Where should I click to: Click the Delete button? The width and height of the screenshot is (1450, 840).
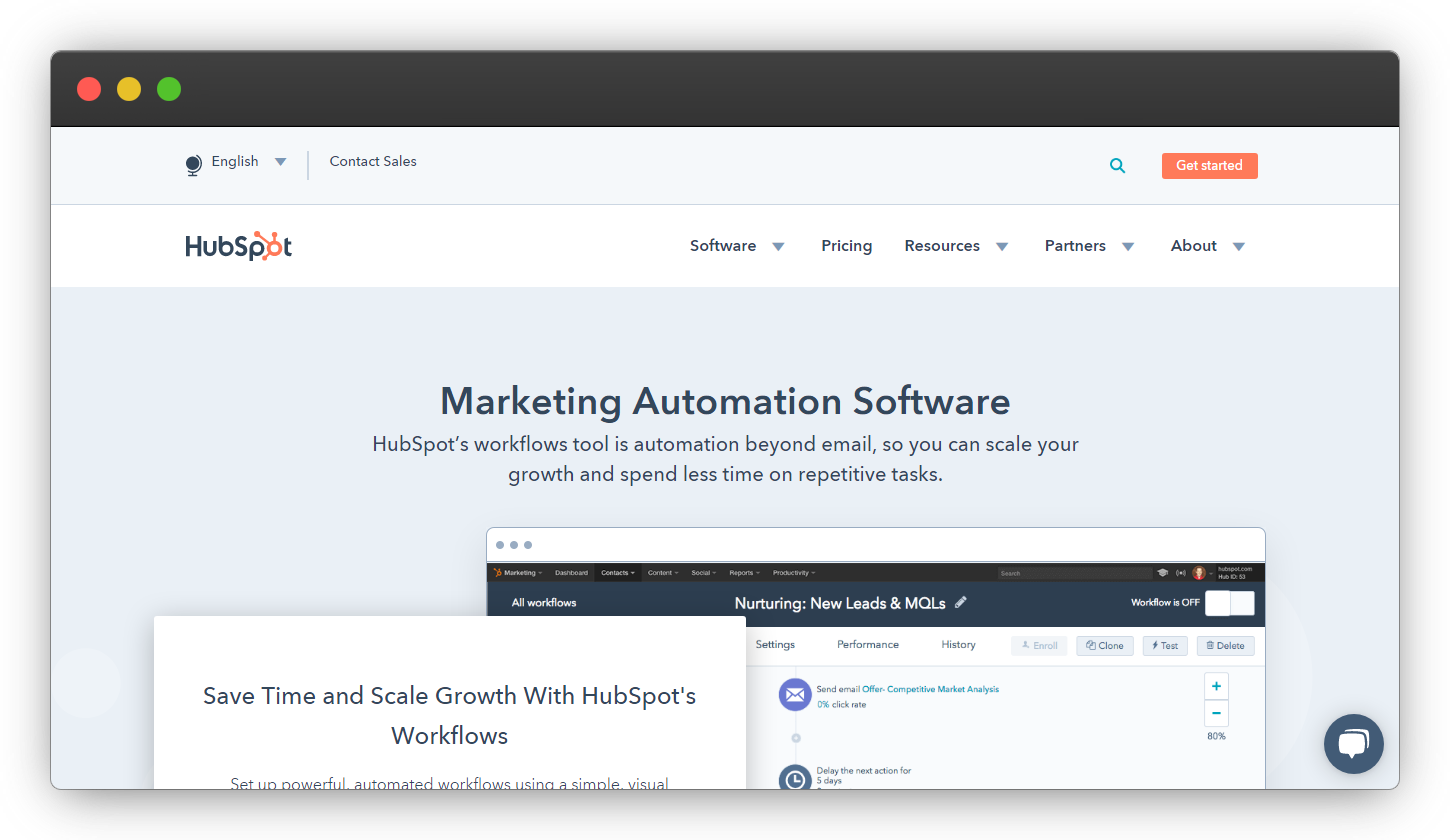coord(1225,646)
